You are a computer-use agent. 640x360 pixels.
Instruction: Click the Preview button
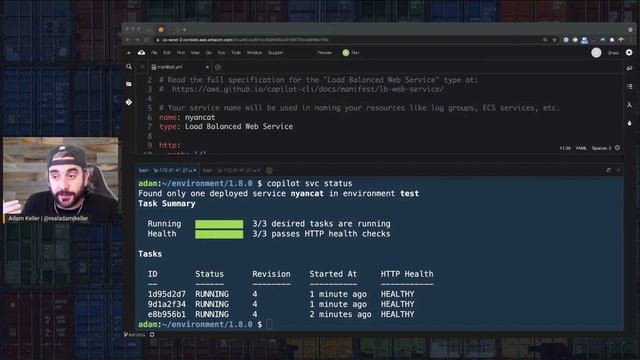324,53
